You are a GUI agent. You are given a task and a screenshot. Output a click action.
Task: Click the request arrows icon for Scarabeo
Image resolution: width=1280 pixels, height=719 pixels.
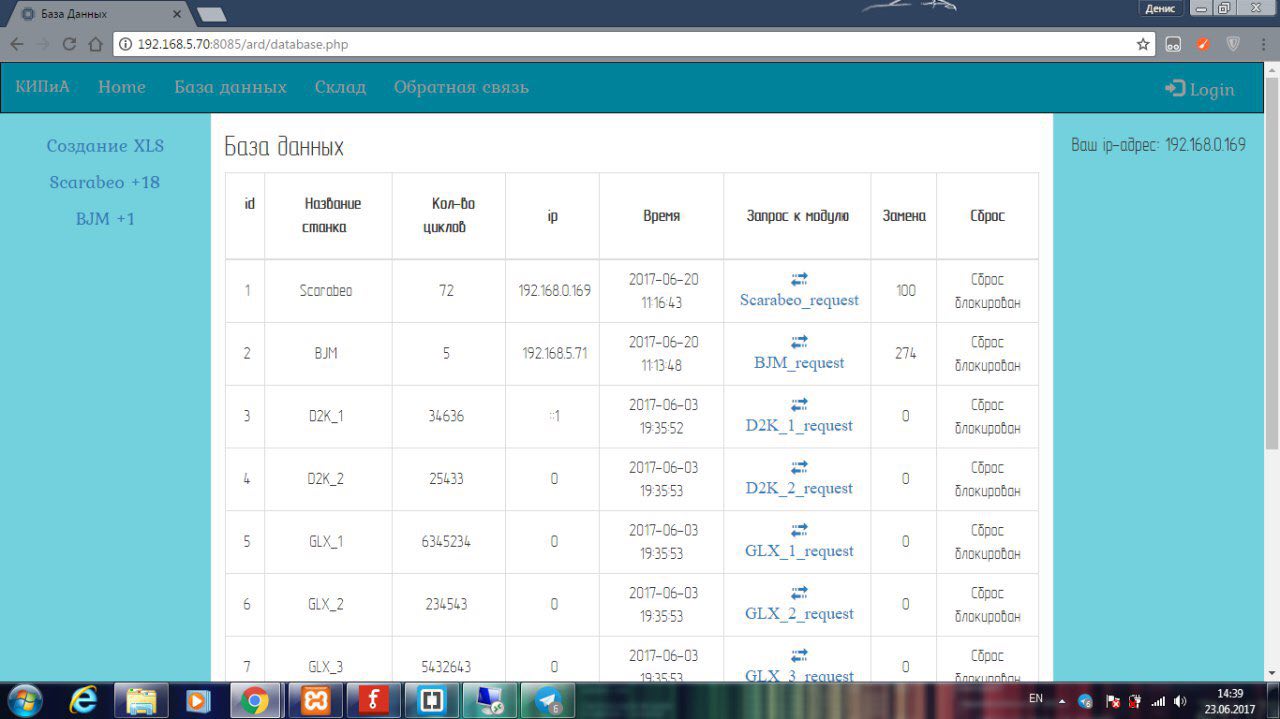[799, 279]
